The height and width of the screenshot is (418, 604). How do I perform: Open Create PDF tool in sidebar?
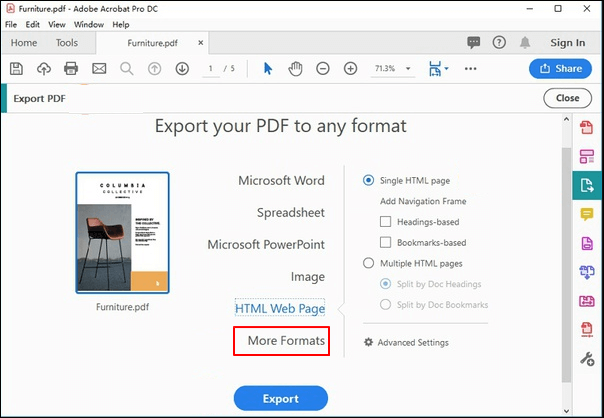coord(587,128)
